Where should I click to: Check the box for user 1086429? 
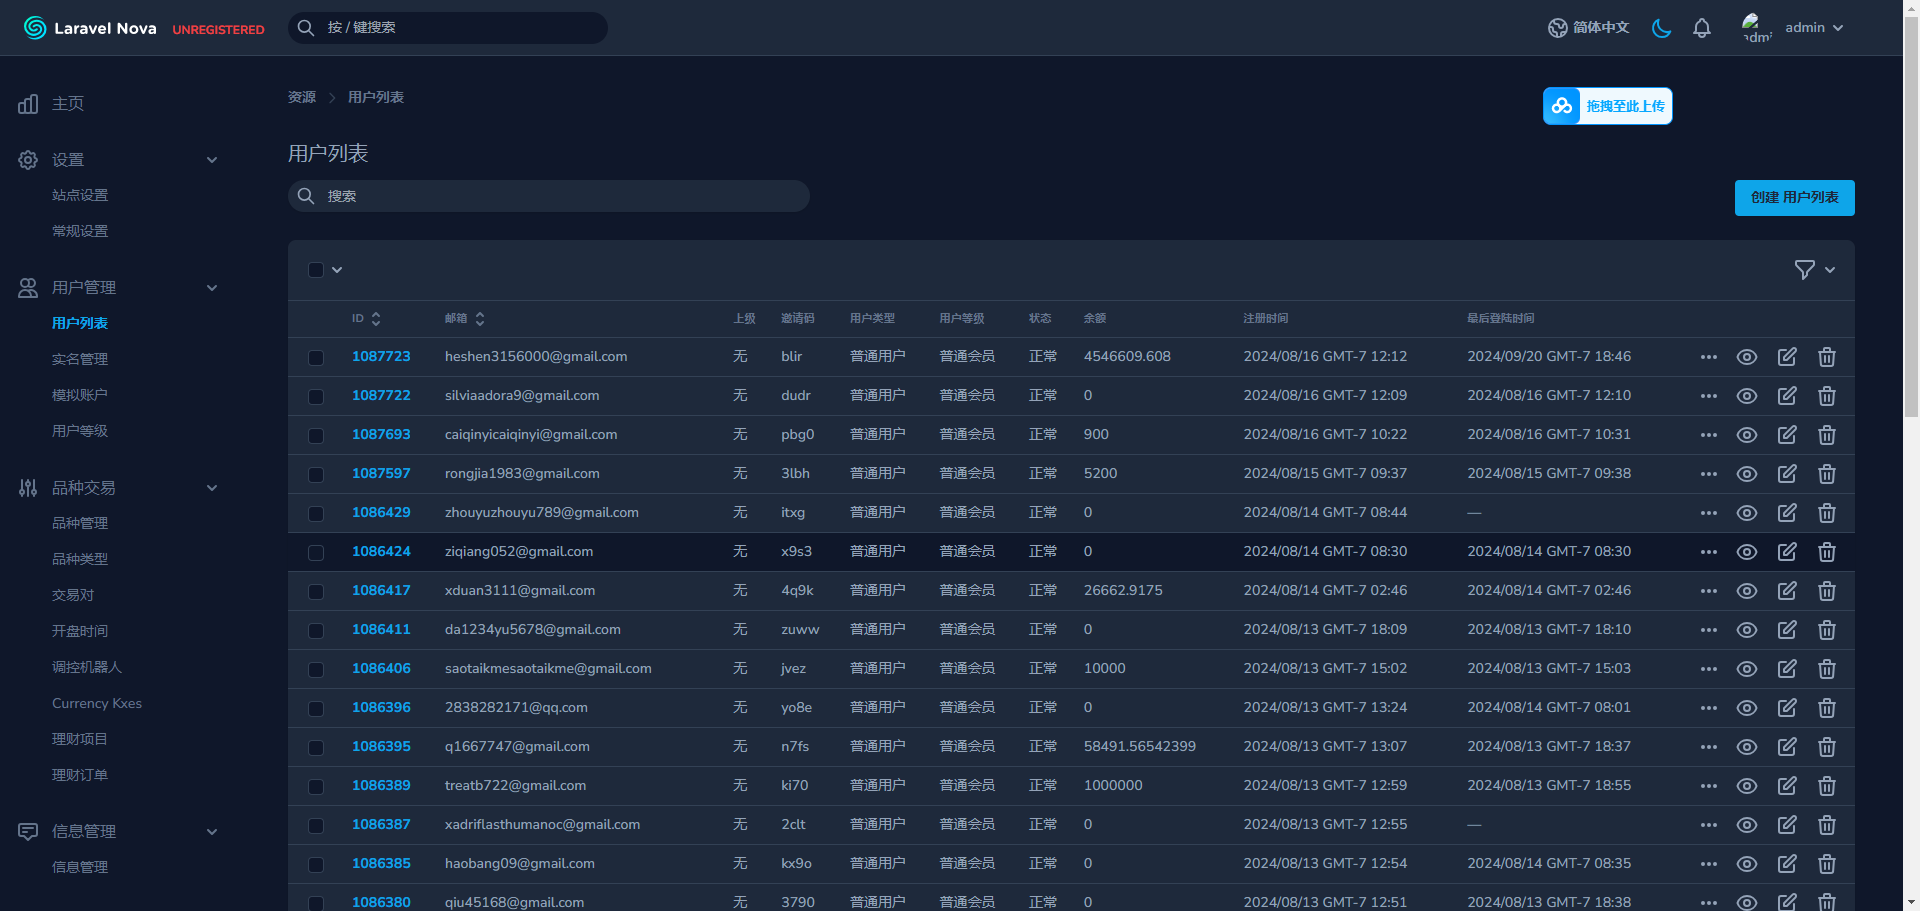(316, 513)
